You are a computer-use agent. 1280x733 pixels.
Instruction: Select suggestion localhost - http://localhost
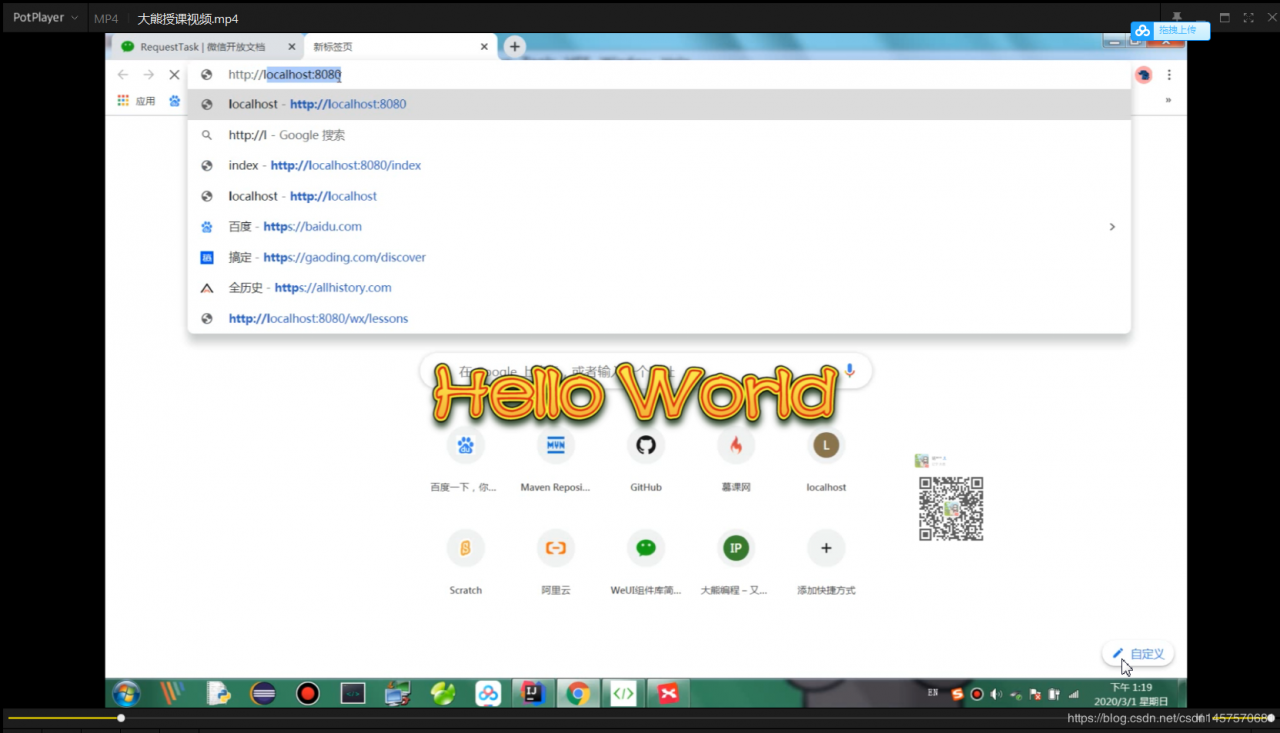659,196
